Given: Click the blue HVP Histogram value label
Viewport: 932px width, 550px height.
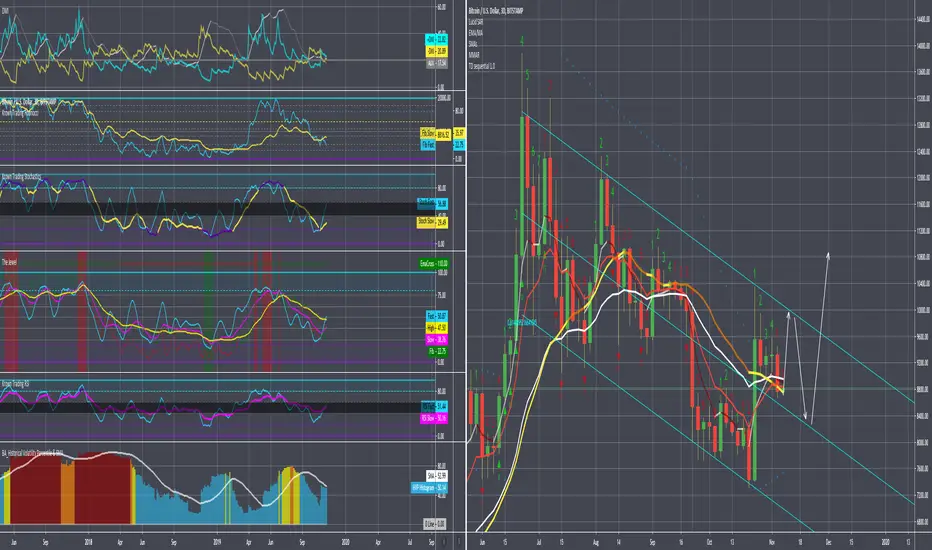Looking at the screenshot, I should [x=429, y=488].
